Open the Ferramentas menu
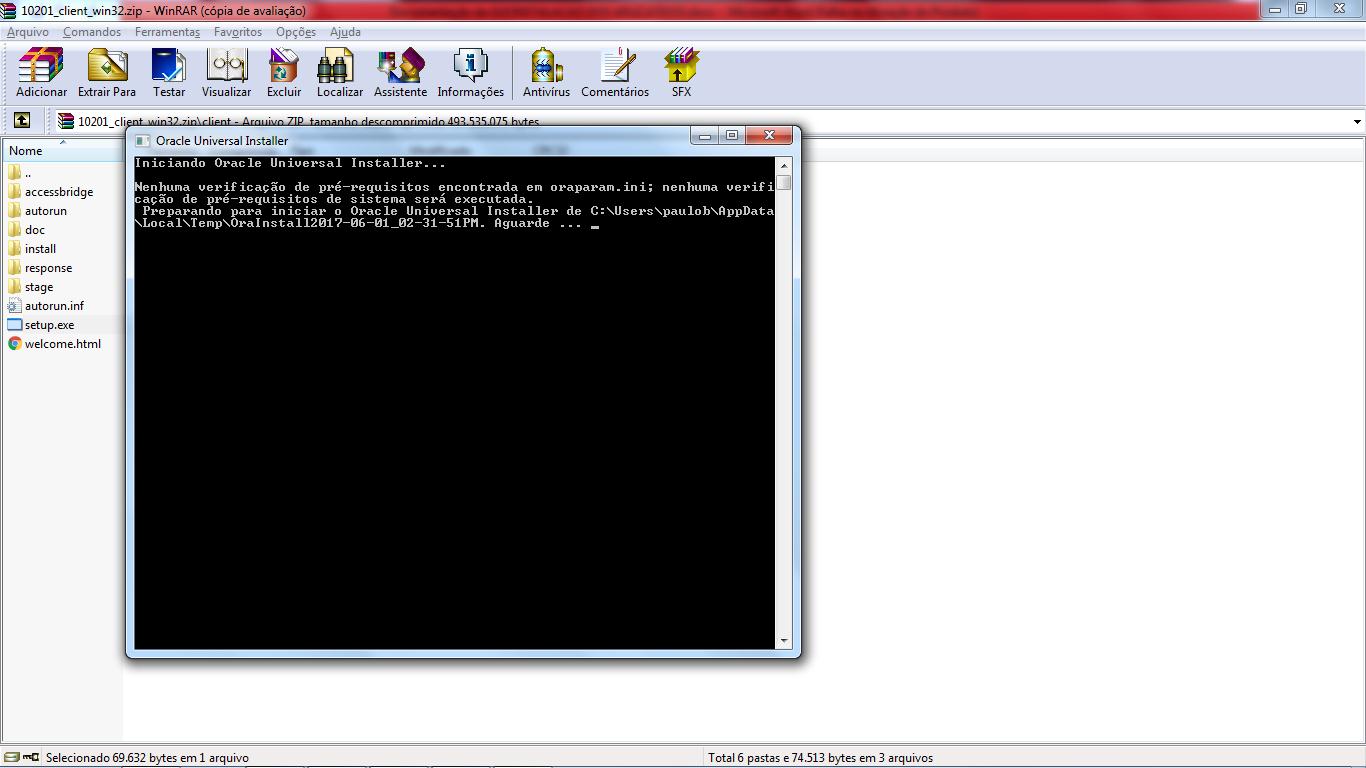The height and width of the screenshot is (768, 1366). (x=167, y=32)
